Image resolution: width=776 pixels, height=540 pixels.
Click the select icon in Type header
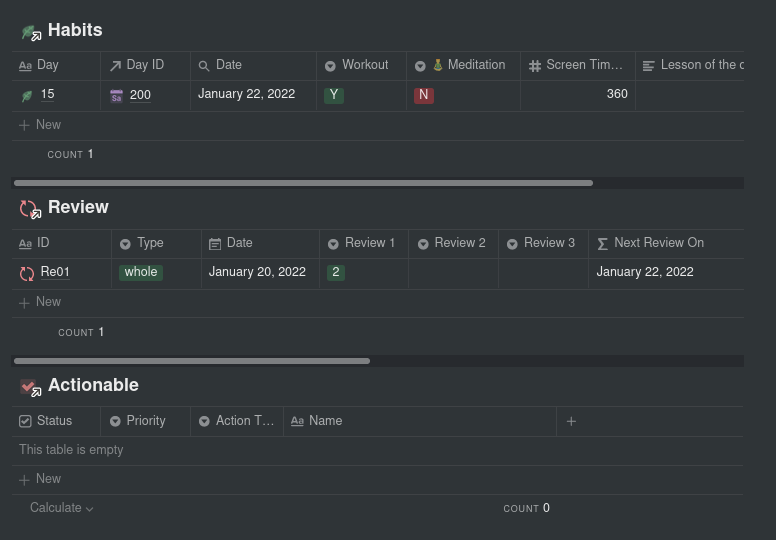click(x=125, y=244)
